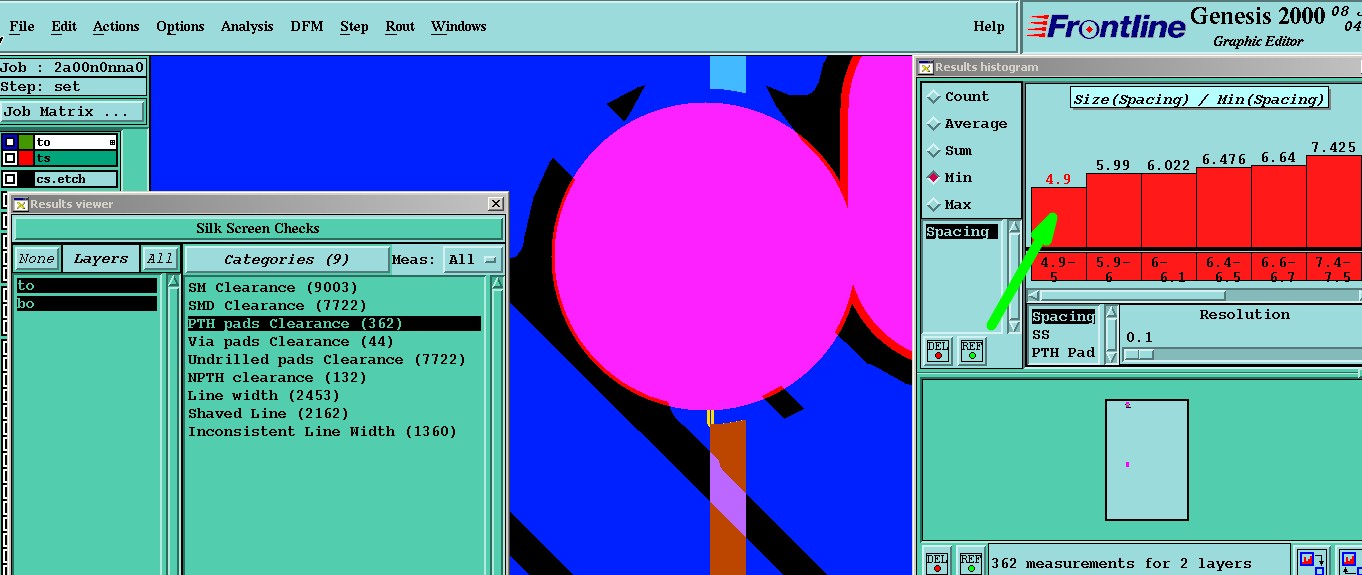The image size is (1362, 575).
Task: Click REF icon in the histogram panel
Action: [x=971, y=350]
